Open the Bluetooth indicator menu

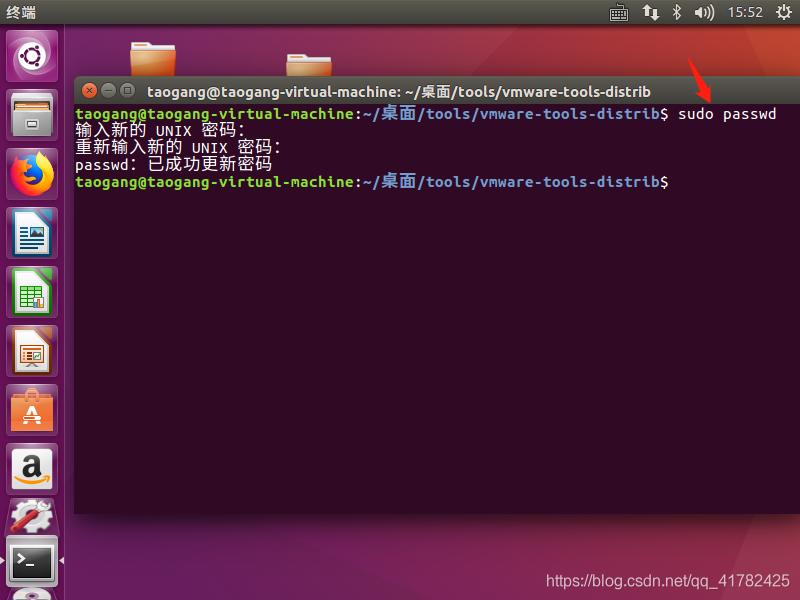coord(677,12)
